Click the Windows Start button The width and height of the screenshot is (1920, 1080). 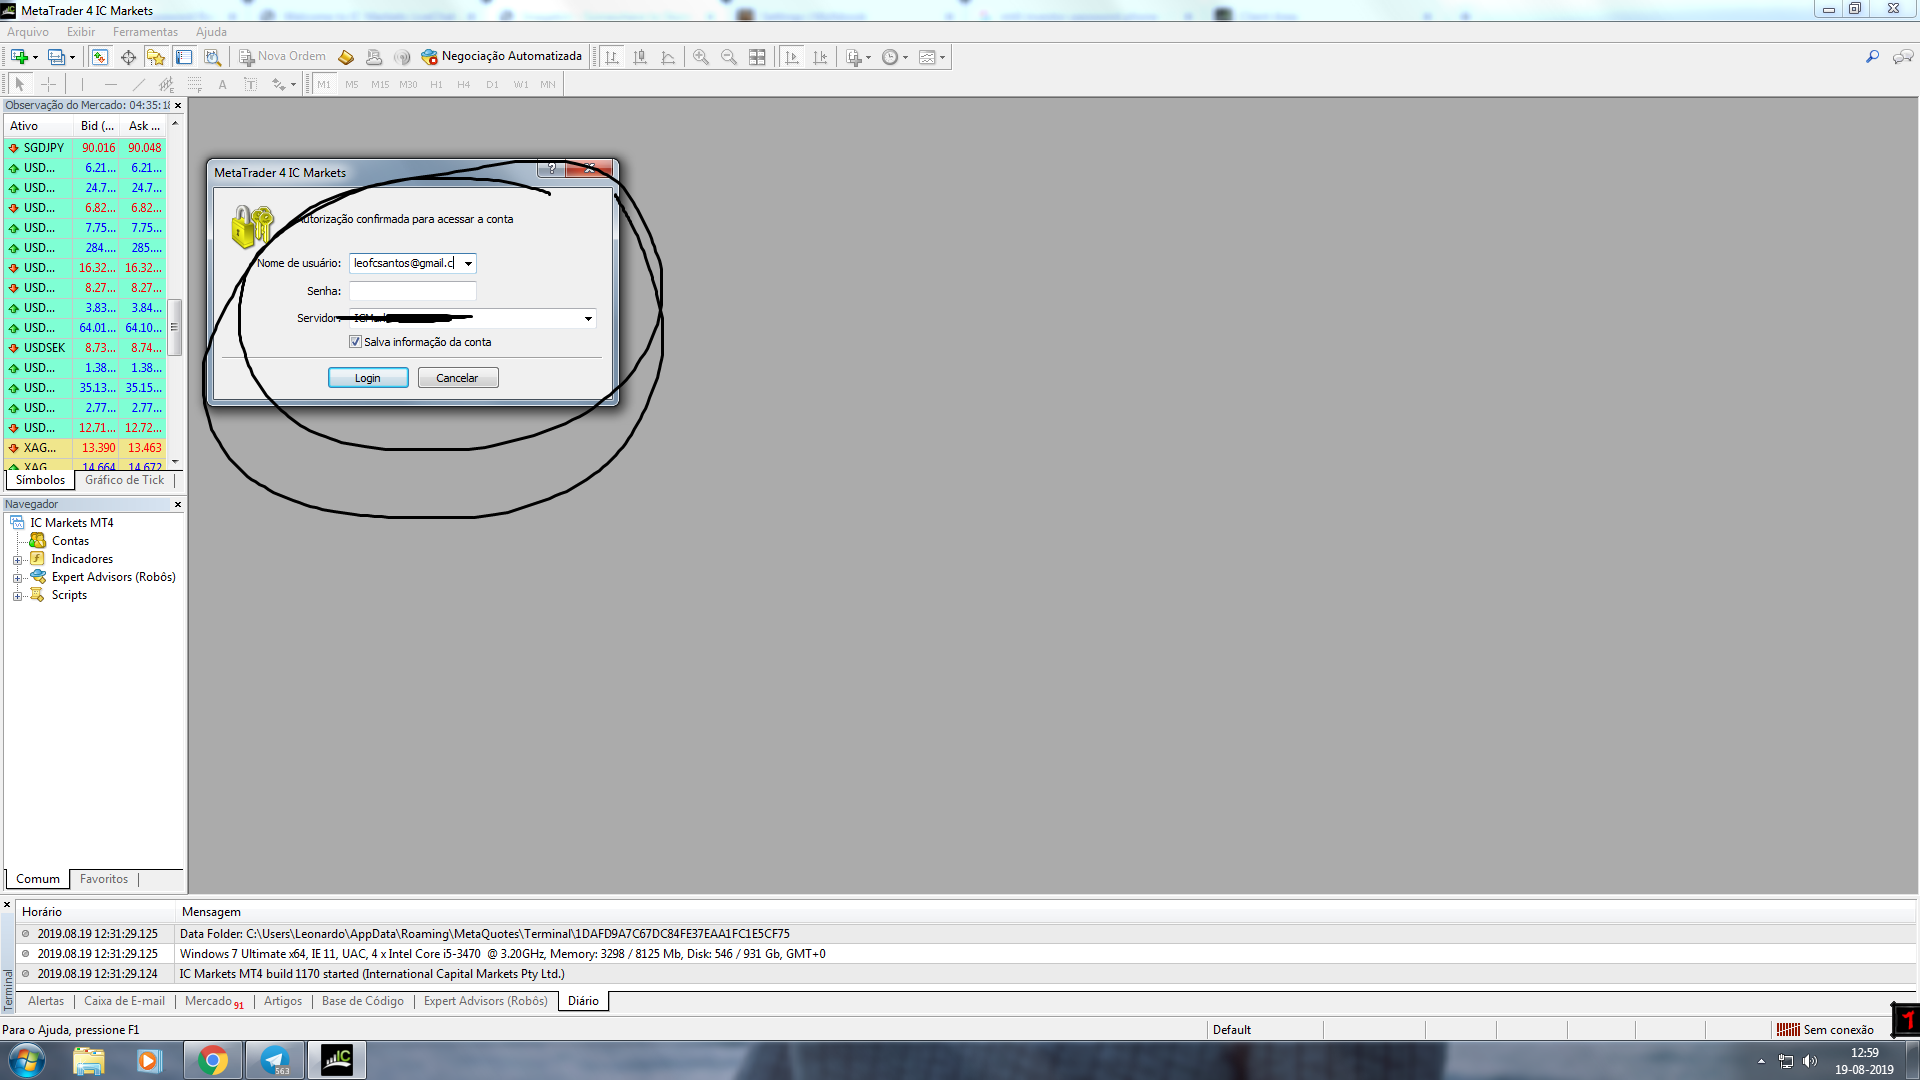point(27,1060)
